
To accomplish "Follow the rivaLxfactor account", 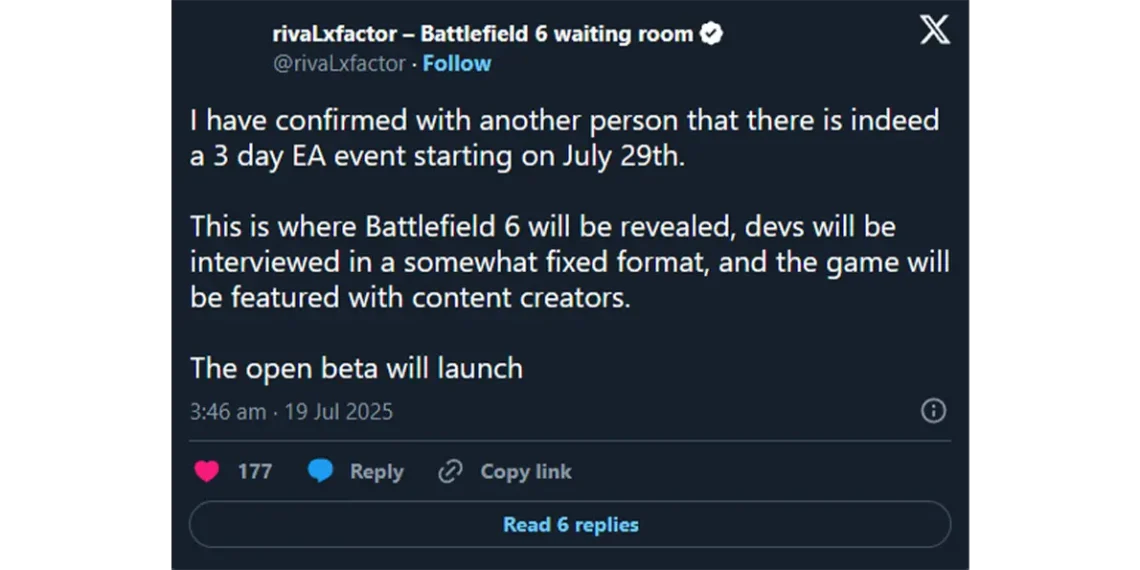I will pos(457,63).
